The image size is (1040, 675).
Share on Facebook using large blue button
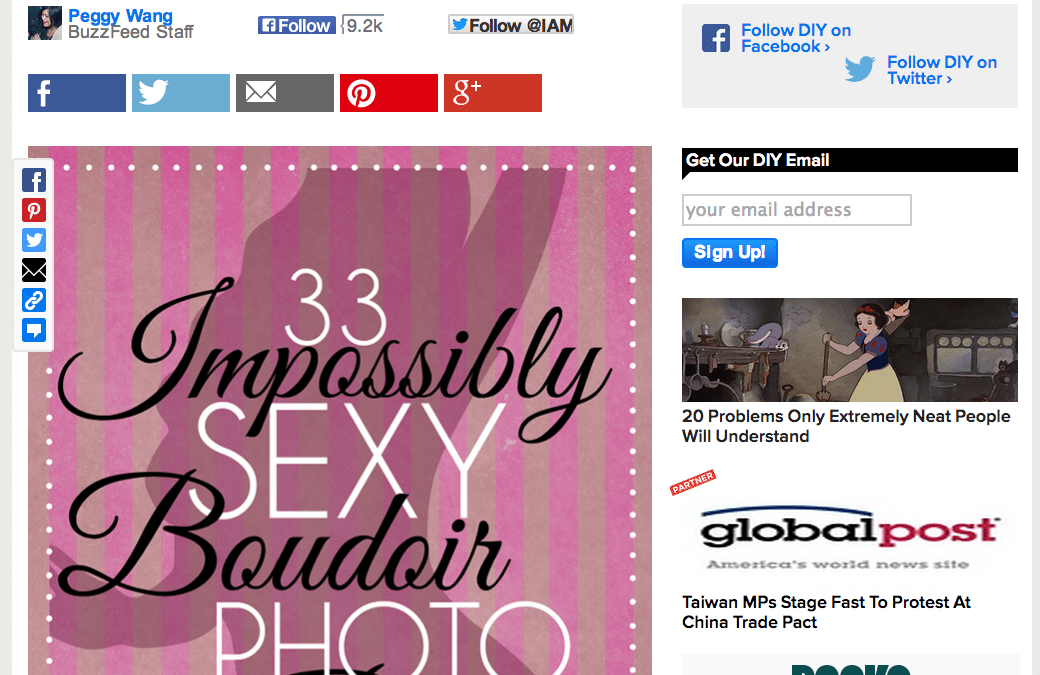point(76,93)
